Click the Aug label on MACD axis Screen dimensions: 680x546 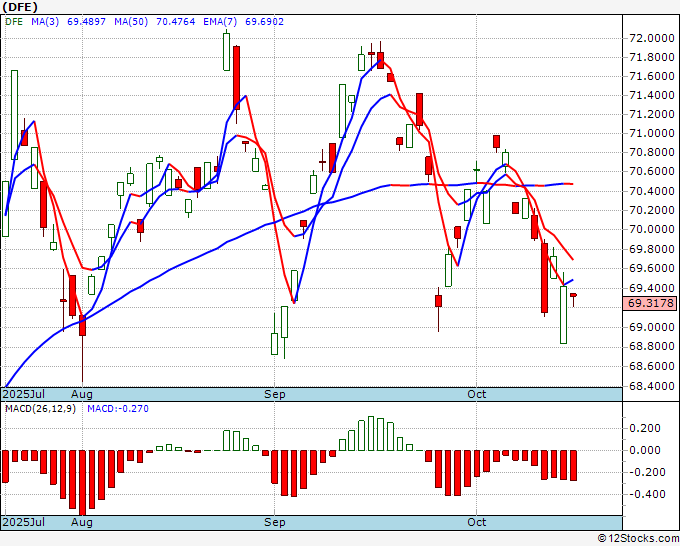pos(82,522)
